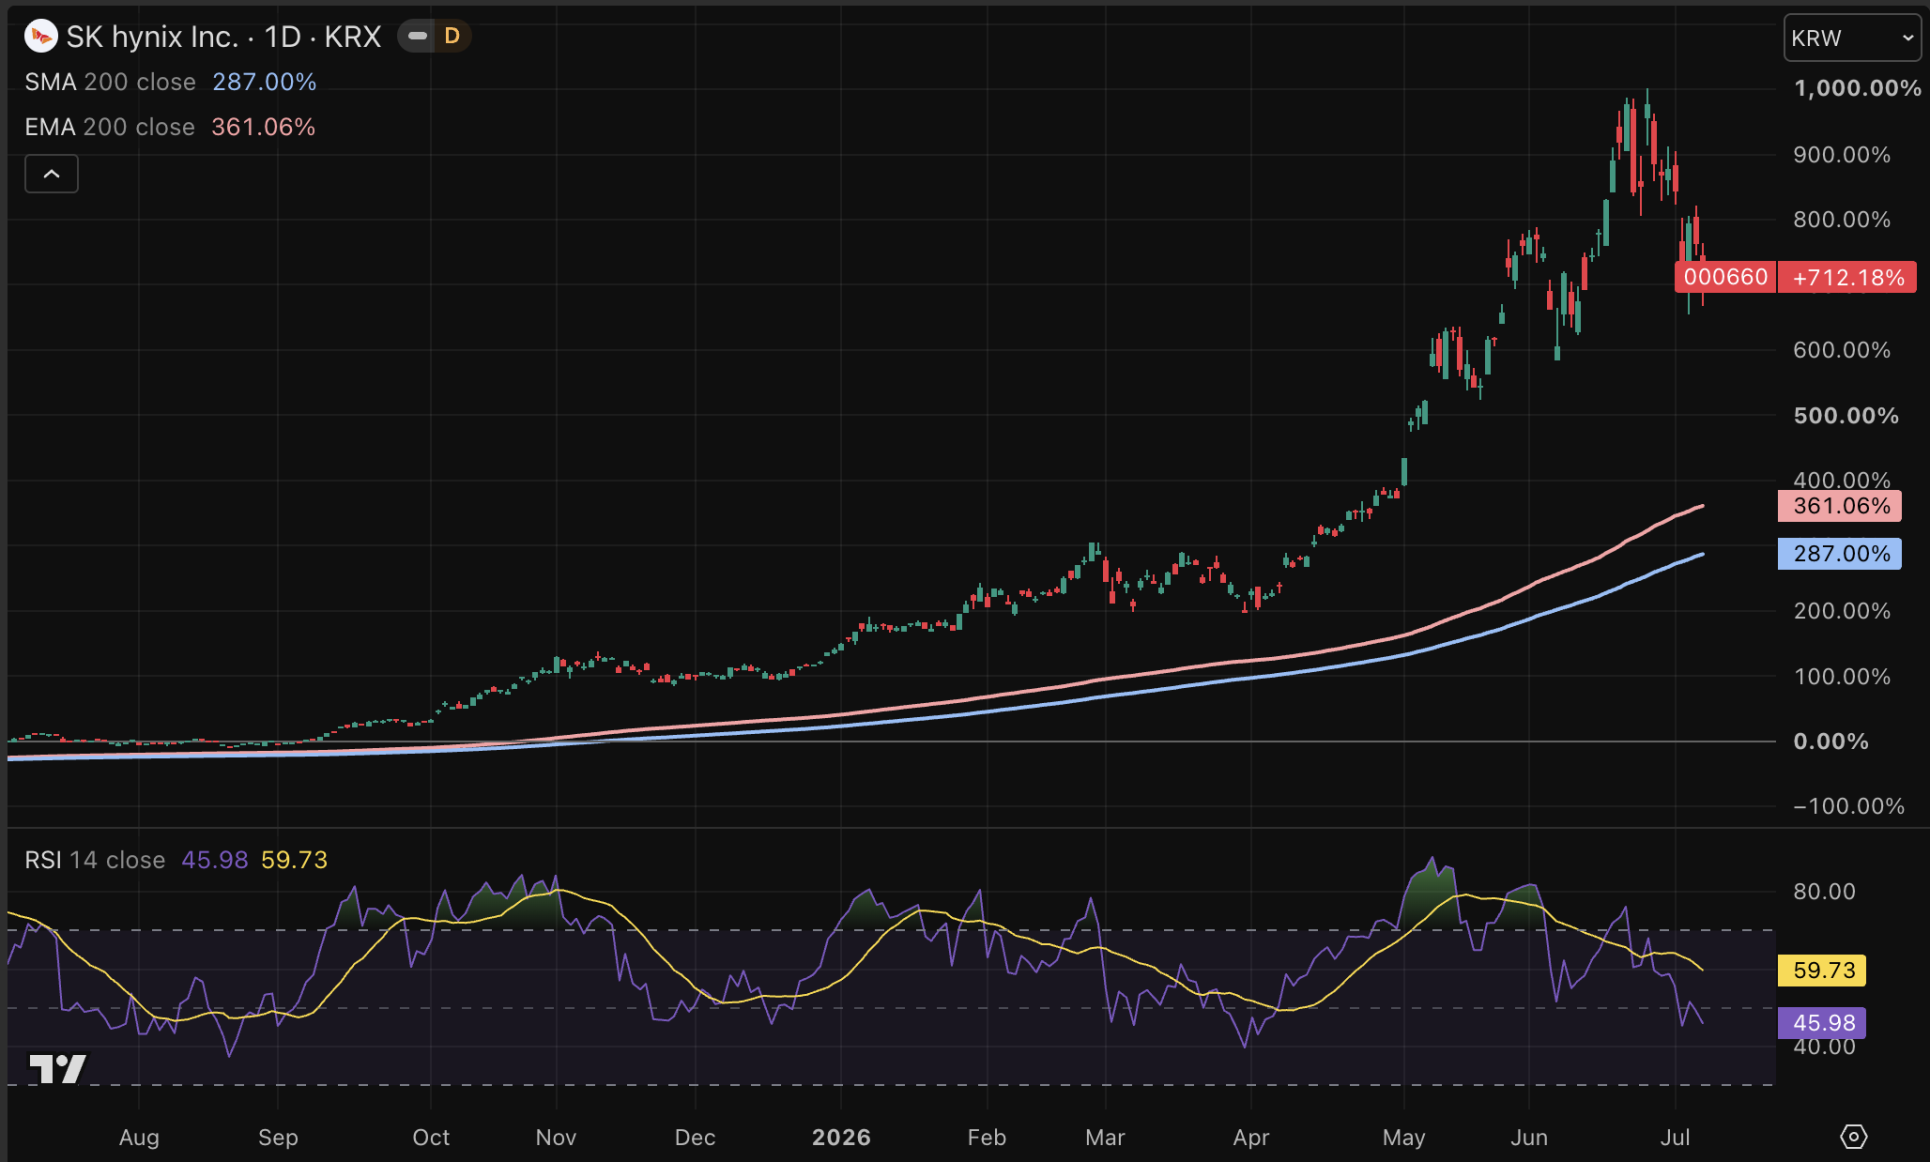Click the SK hynix Inc. symbol title
The height and width of the screenshot is (1162, 1930).
[152, 37]
